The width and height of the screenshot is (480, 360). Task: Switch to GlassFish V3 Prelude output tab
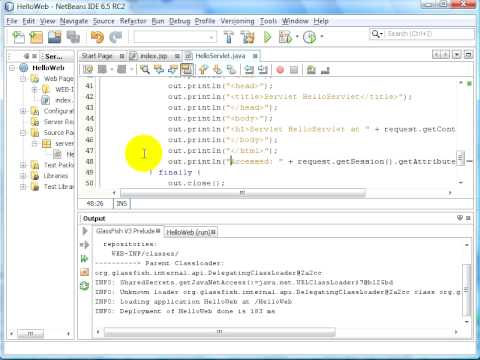(x=125, y=231)
